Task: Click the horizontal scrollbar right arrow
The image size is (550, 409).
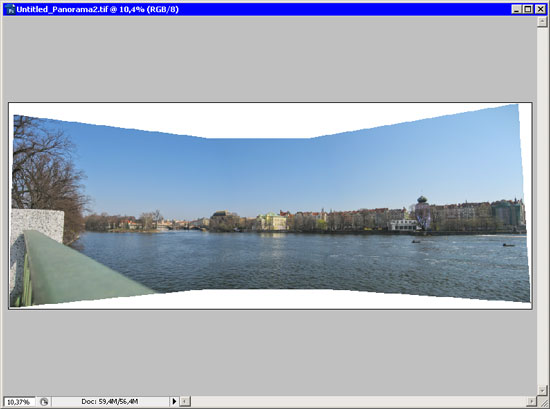Action: (532, 402)
